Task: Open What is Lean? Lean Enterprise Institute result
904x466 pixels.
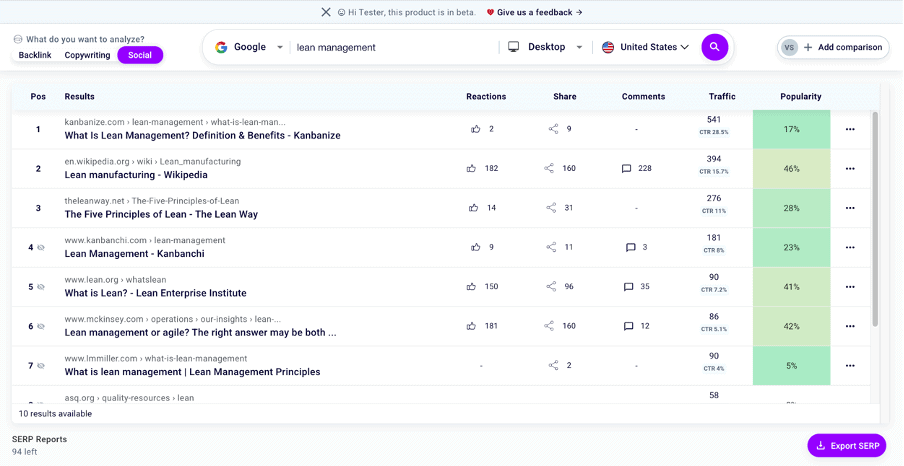Action: click(x=155, y=293)
